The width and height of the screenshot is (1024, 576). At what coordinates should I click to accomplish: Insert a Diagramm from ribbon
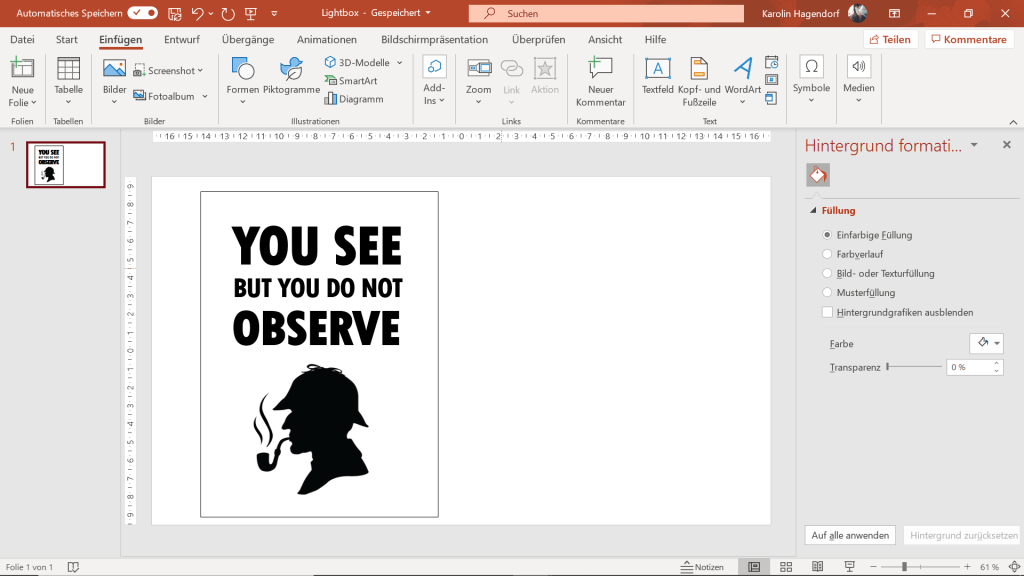[353, 99]
